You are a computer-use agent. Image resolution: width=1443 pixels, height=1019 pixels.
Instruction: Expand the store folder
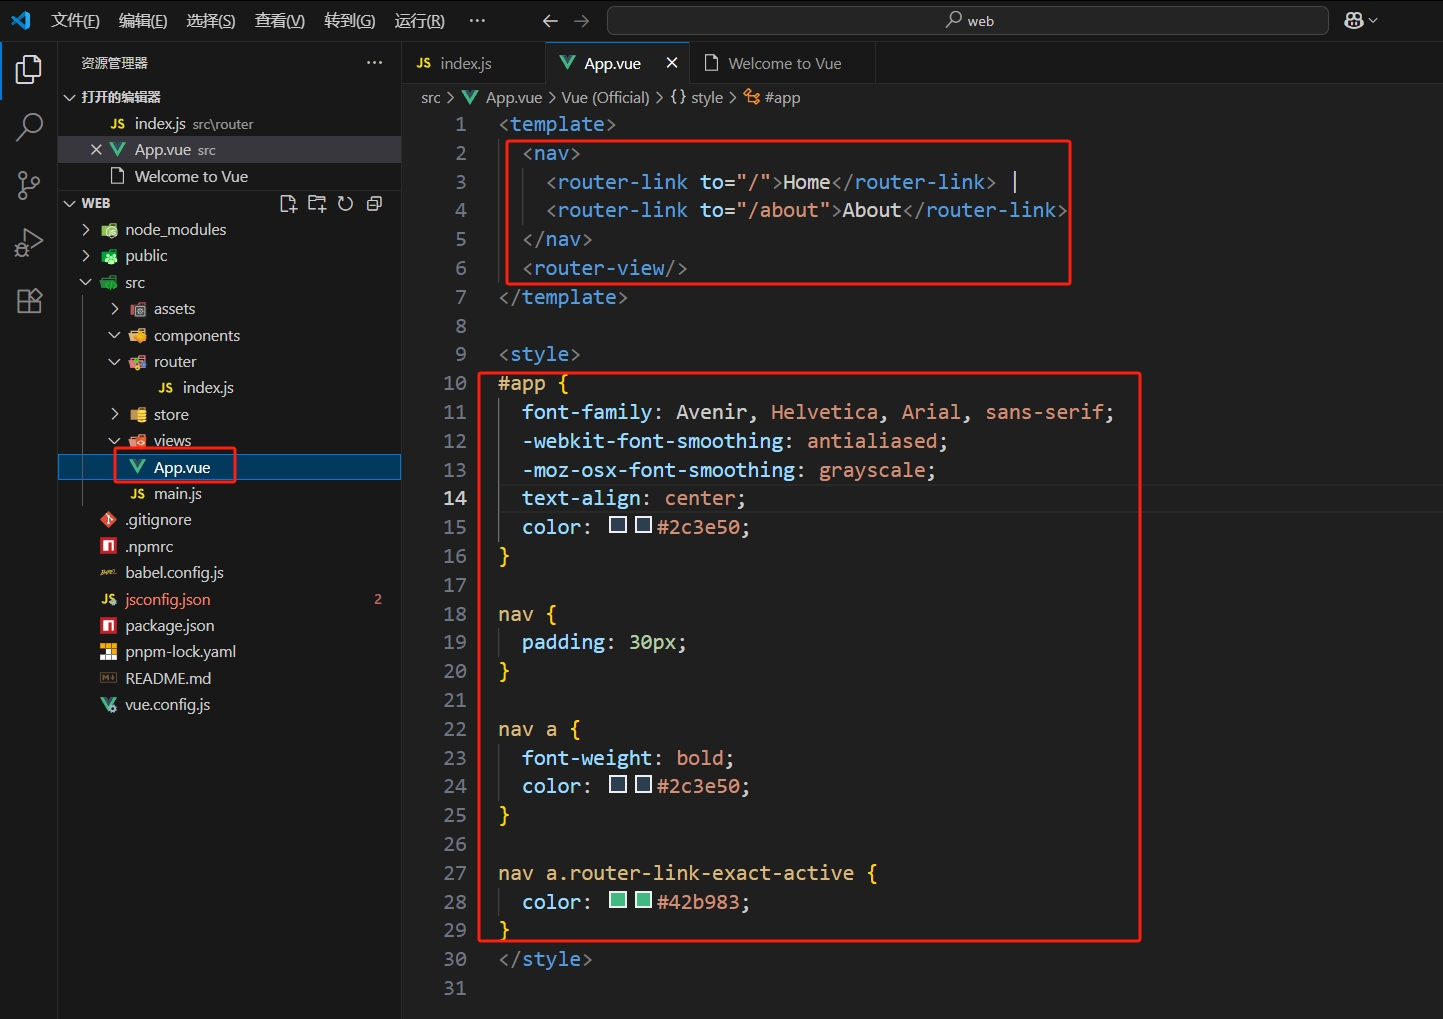click(170, 415)
